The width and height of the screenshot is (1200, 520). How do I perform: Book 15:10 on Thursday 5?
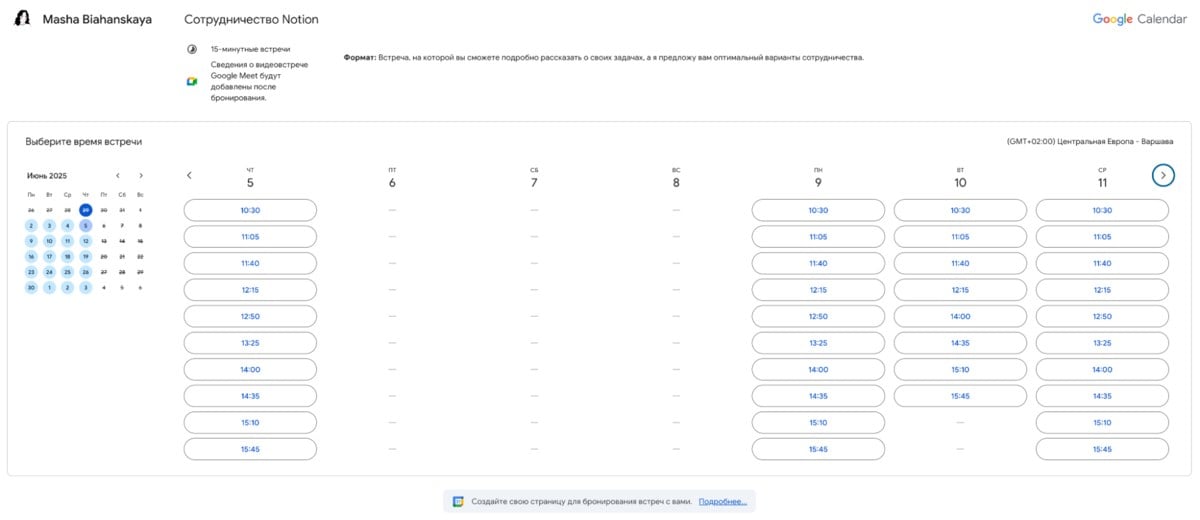[250, 422]
